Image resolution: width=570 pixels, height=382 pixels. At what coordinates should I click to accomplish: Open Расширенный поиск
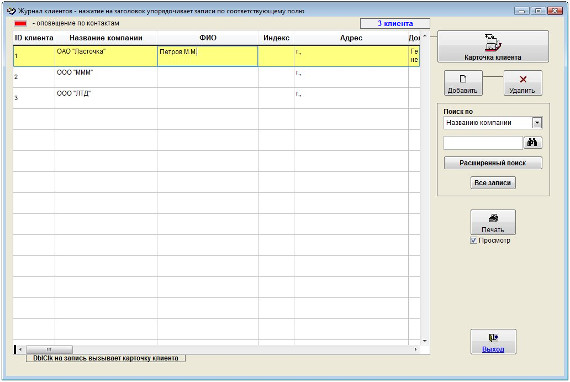click(x=493, y=163)
